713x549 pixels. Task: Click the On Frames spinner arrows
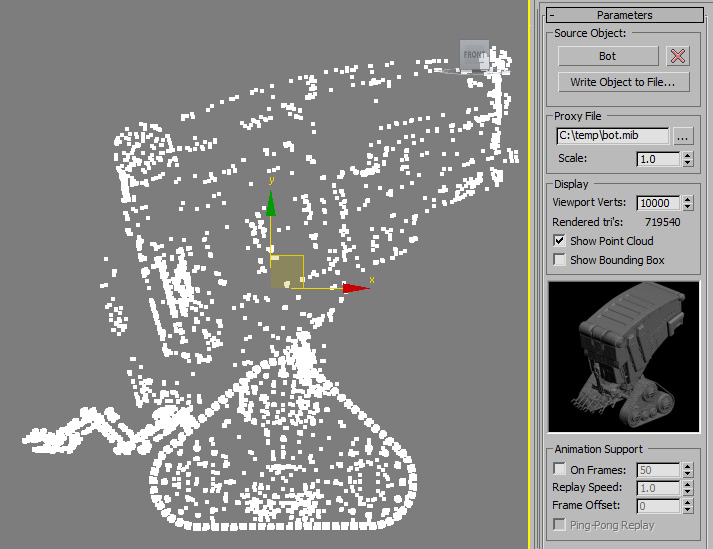pyautogui.click(x=688, y=470)
